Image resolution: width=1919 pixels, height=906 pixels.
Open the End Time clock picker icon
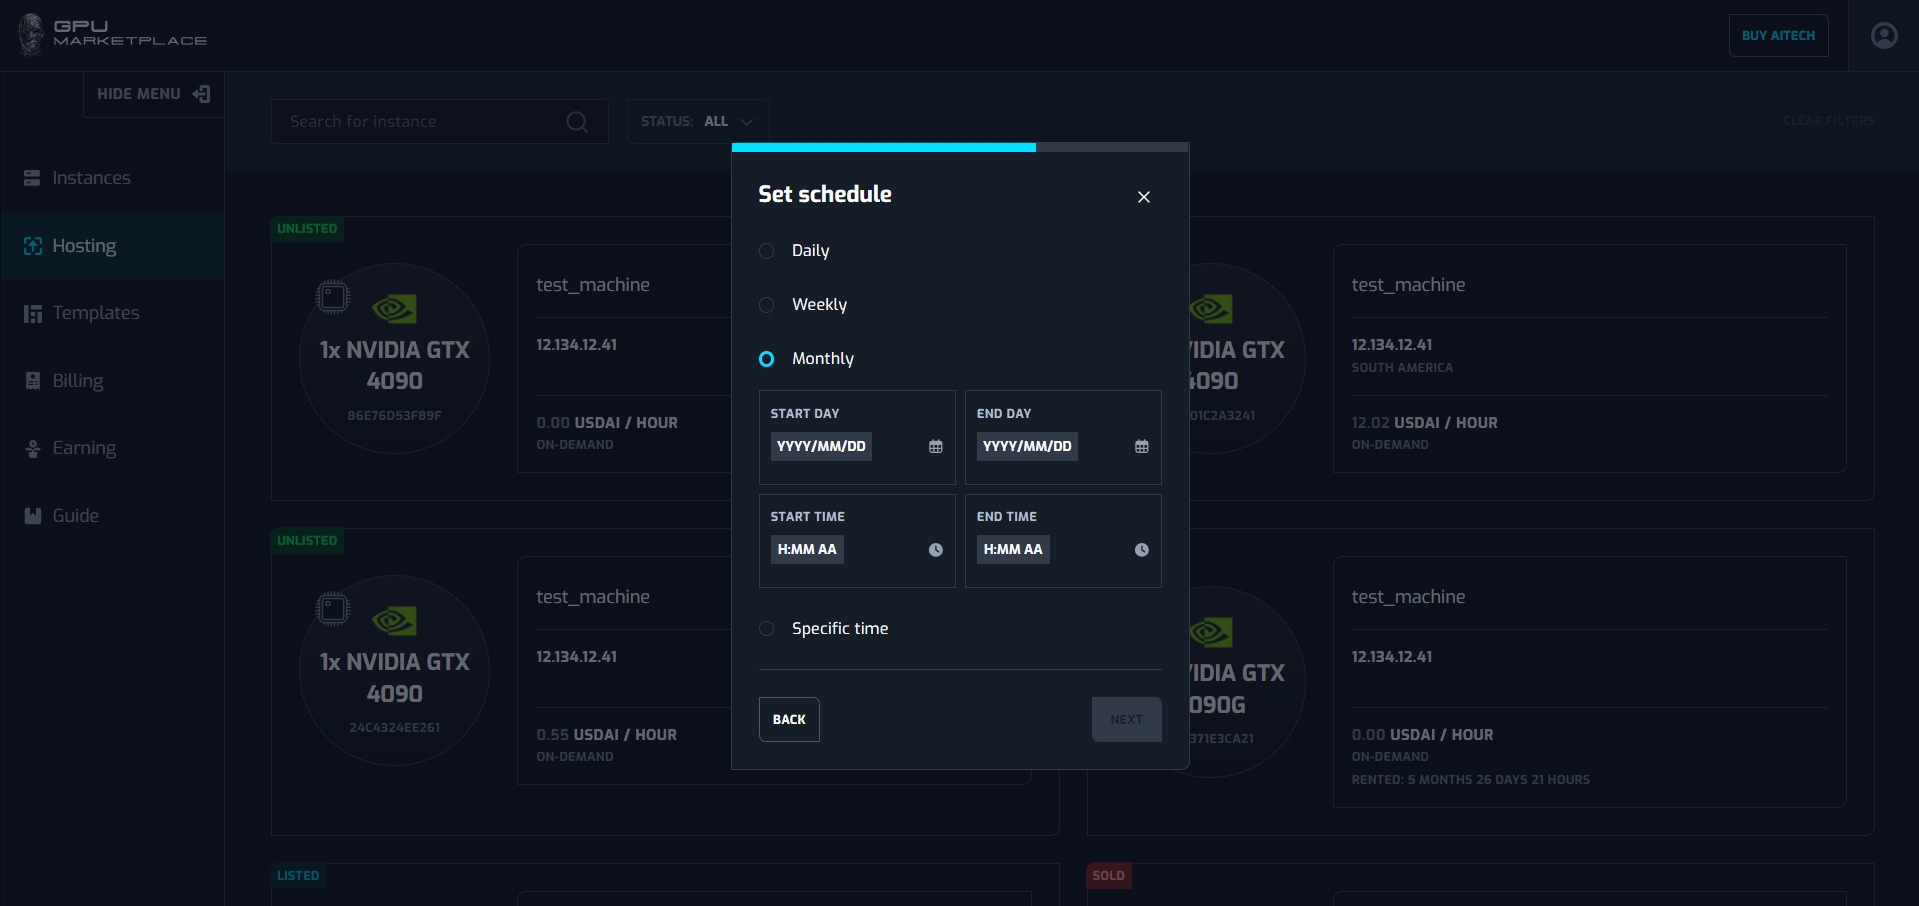pyautogui.click(x=1141, y=550)
